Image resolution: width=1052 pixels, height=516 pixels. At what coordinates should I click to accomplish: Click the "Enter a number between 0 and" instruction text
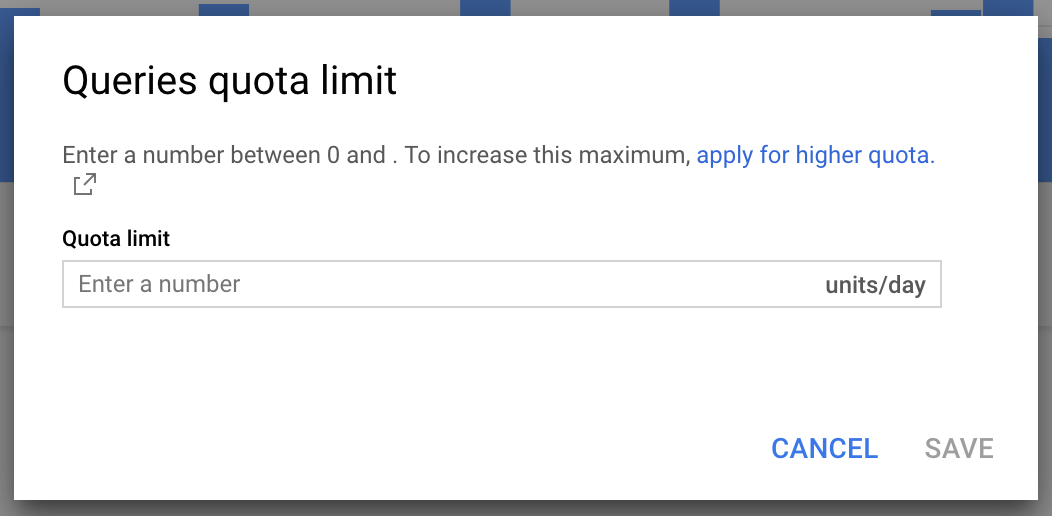click(x=224, y=156)
